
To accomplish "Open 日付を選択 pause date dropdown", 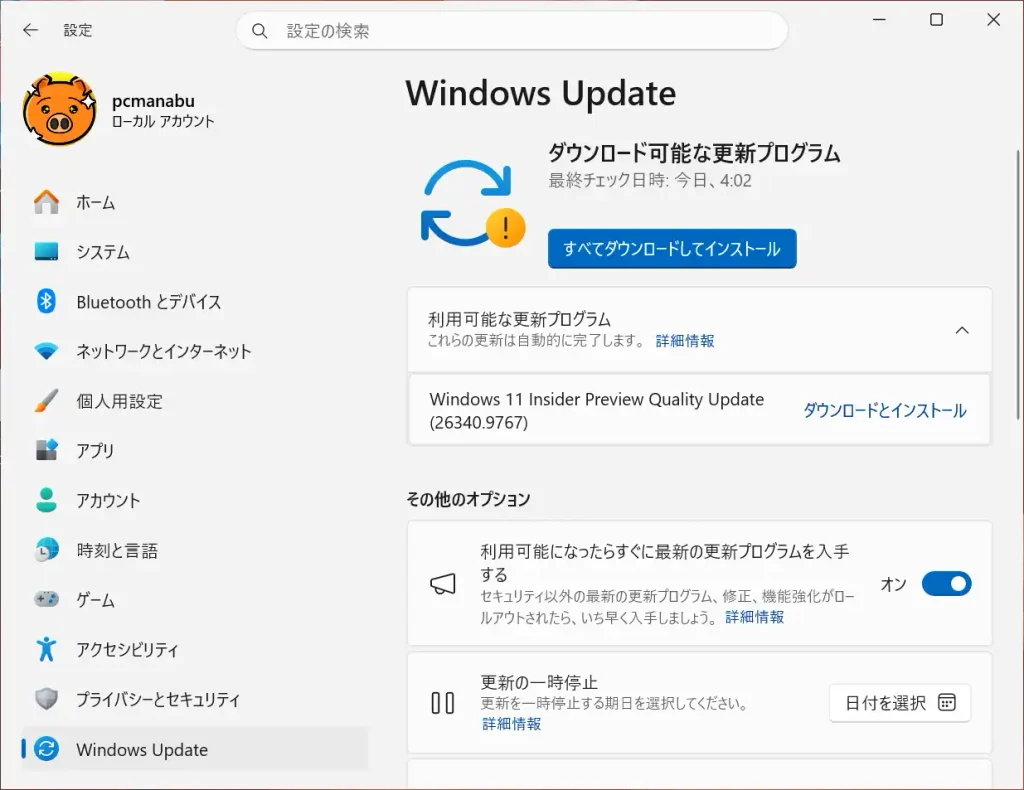I will click(900, 703).
